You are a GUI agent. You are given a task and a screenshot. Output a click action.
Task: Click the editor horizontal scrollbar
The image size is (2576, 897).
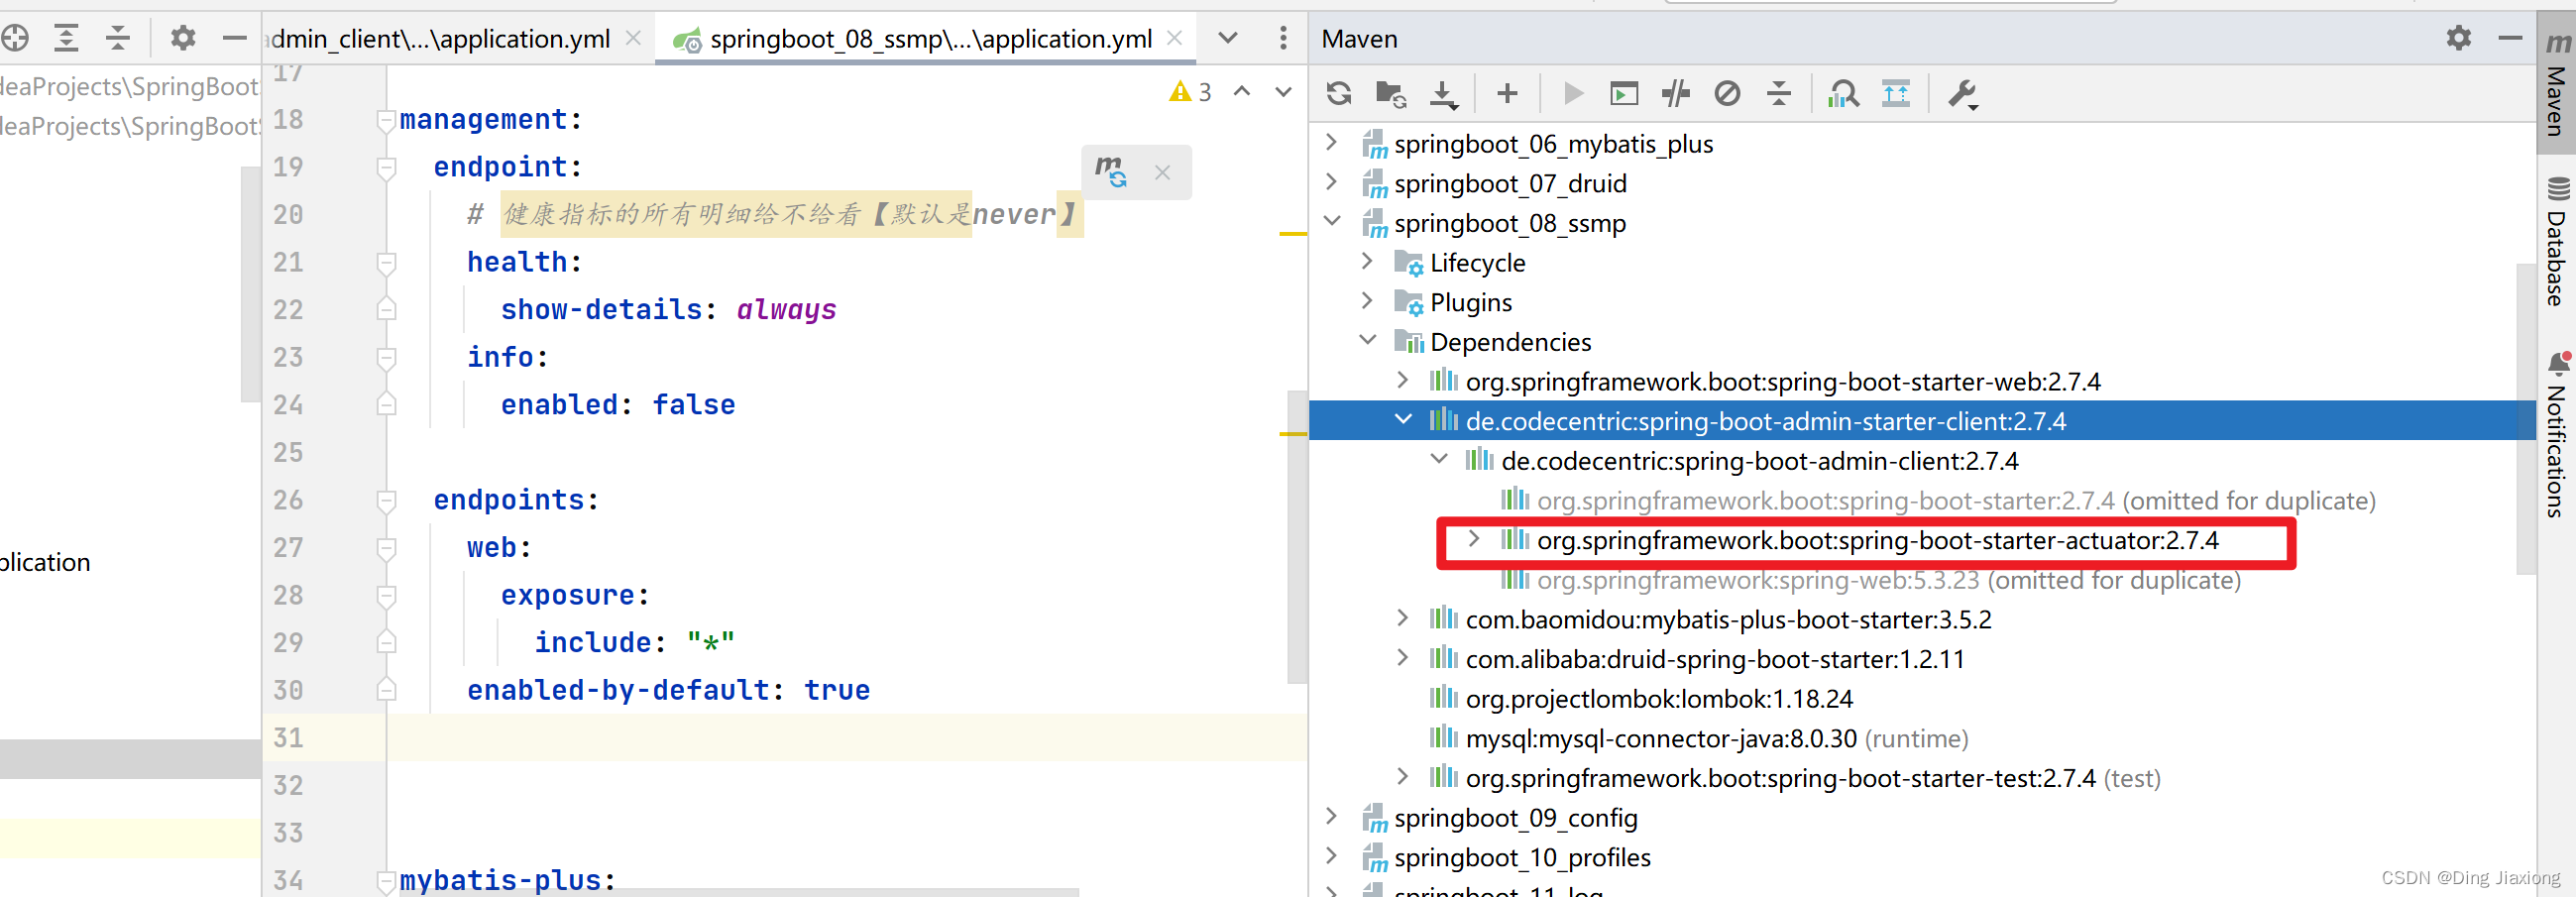pyautogui.click(x=739, y=891)
